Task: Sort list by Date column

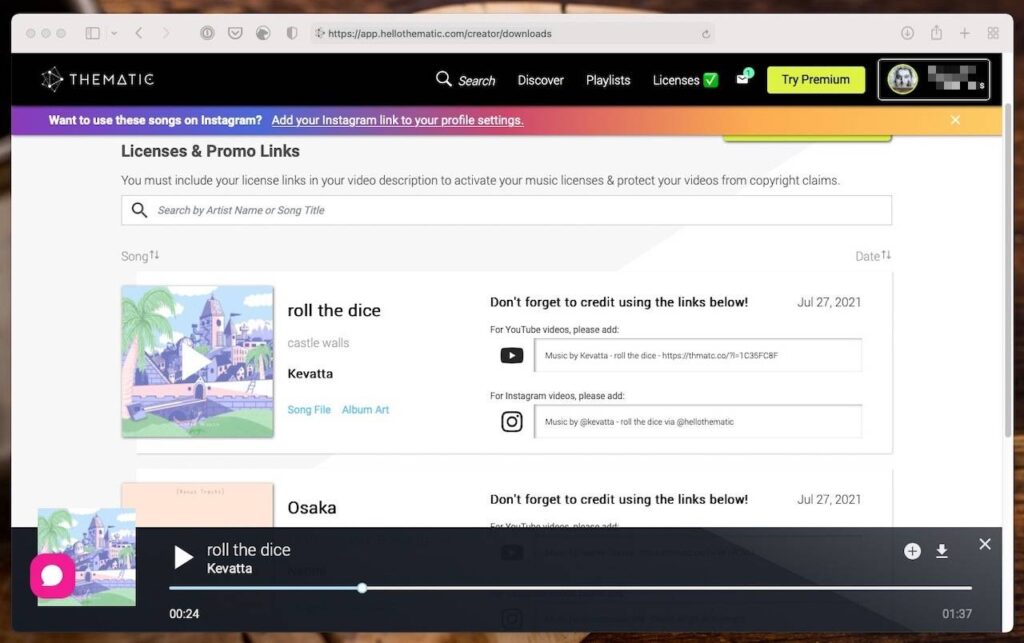Action: tap(872, 256)
